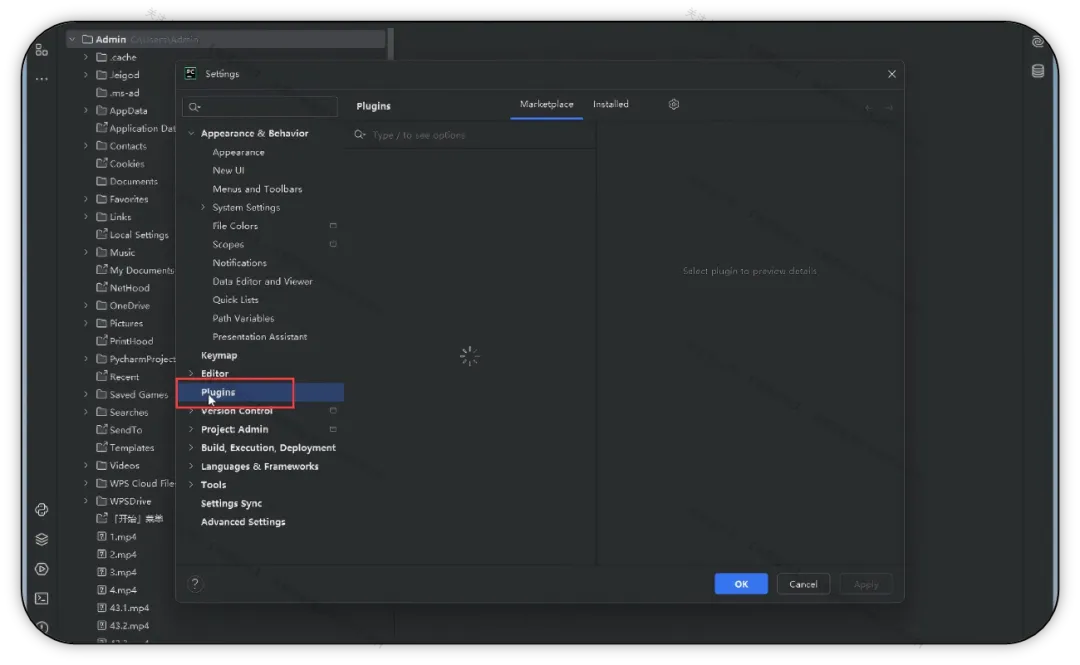Image resolution: width=1080 pixels, height=665 pixels.
Task: Click the settings search input field
Action: pos(260,107)
